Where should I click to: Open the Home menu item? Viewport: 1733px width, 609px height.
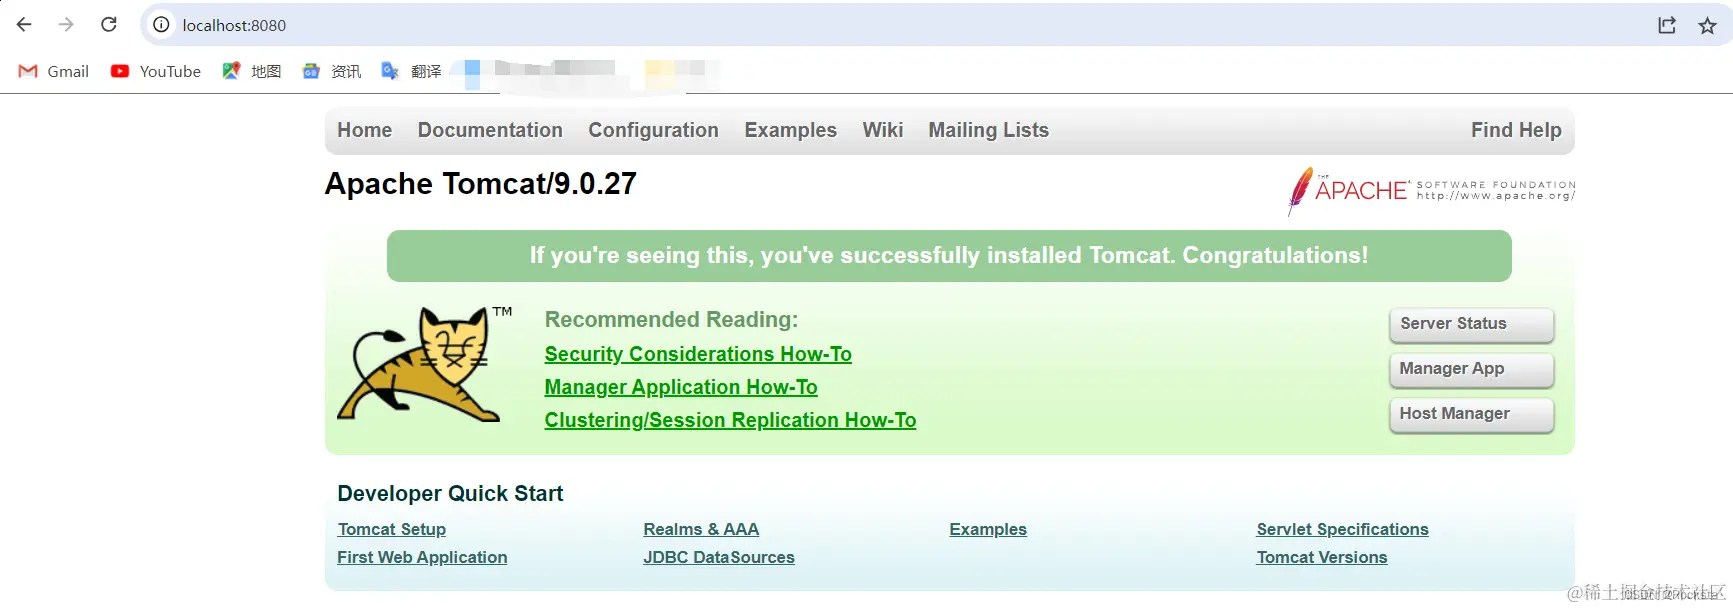pyautogui.click(x=364, y=130)
